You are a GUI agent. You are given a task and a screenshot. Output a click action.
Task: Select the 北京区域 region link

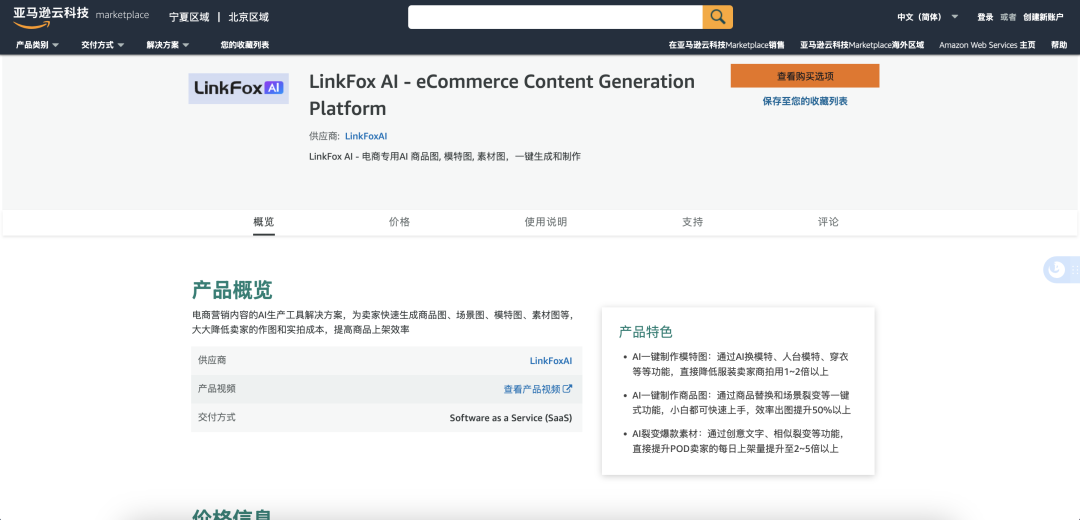click(249, 17)
